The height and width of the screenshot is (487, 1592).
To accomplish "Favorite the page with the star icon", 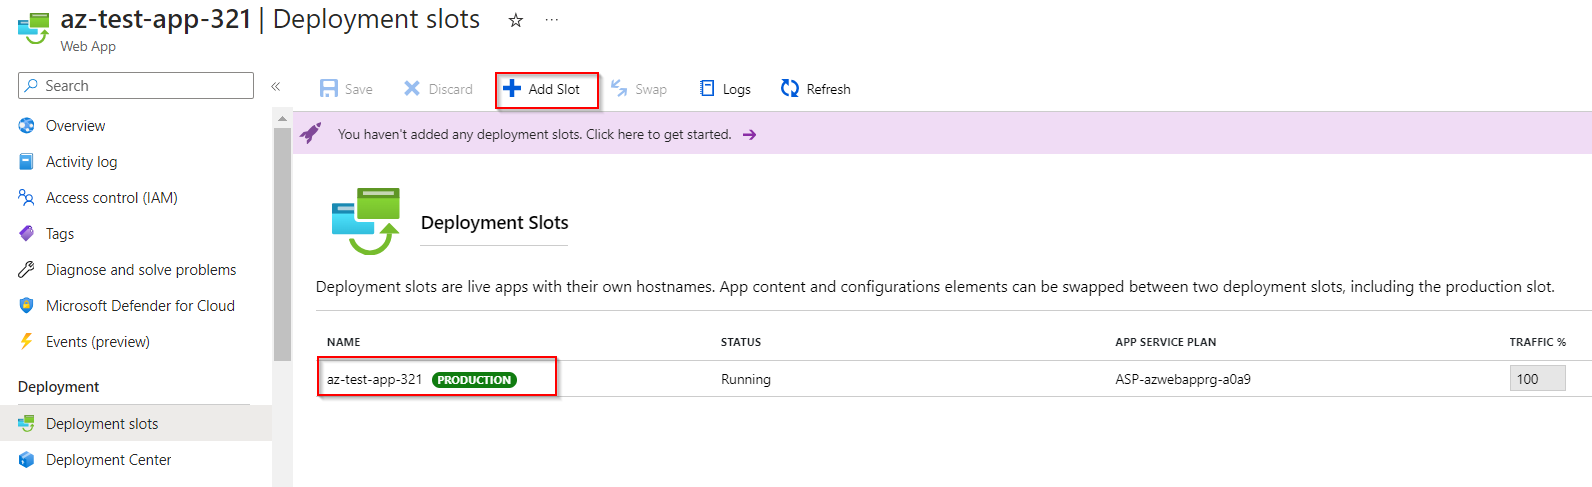I will pos(516,20).
